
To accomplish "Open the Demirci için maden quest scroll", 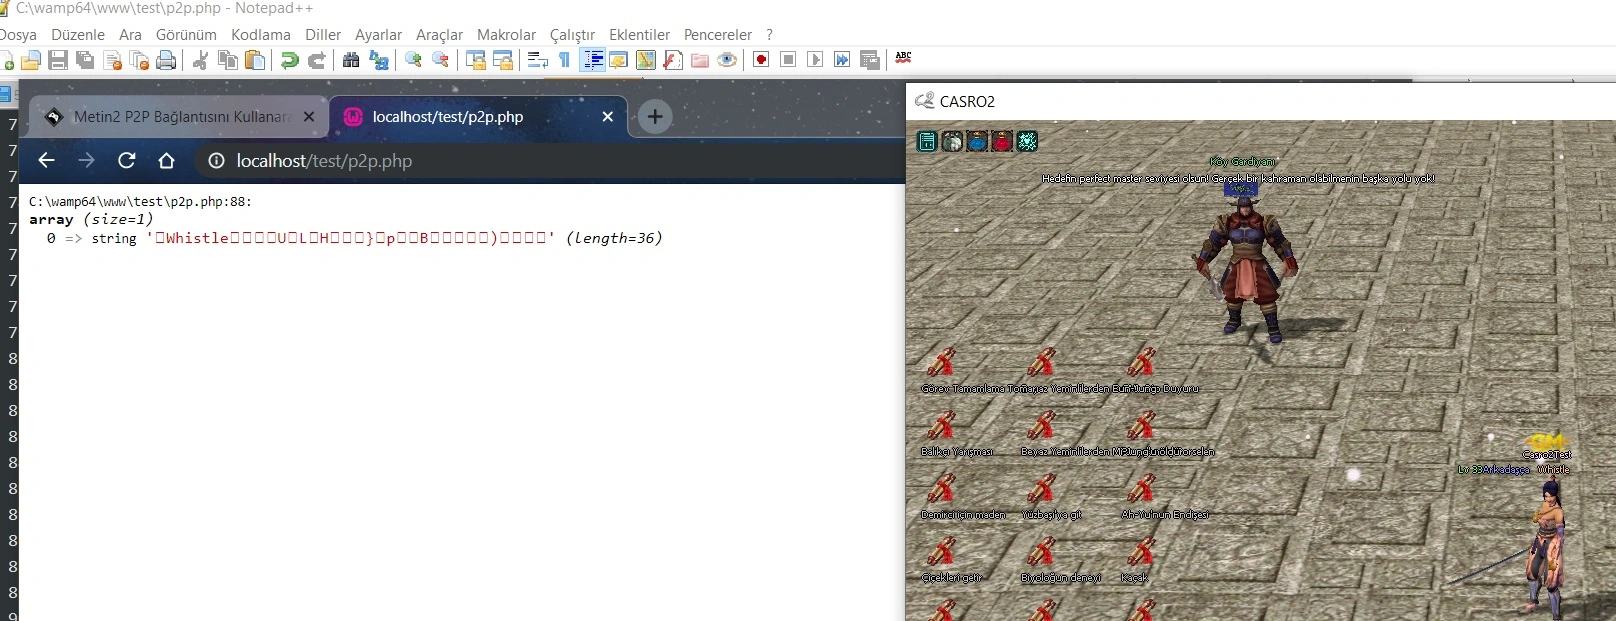I will pos(940,488).
